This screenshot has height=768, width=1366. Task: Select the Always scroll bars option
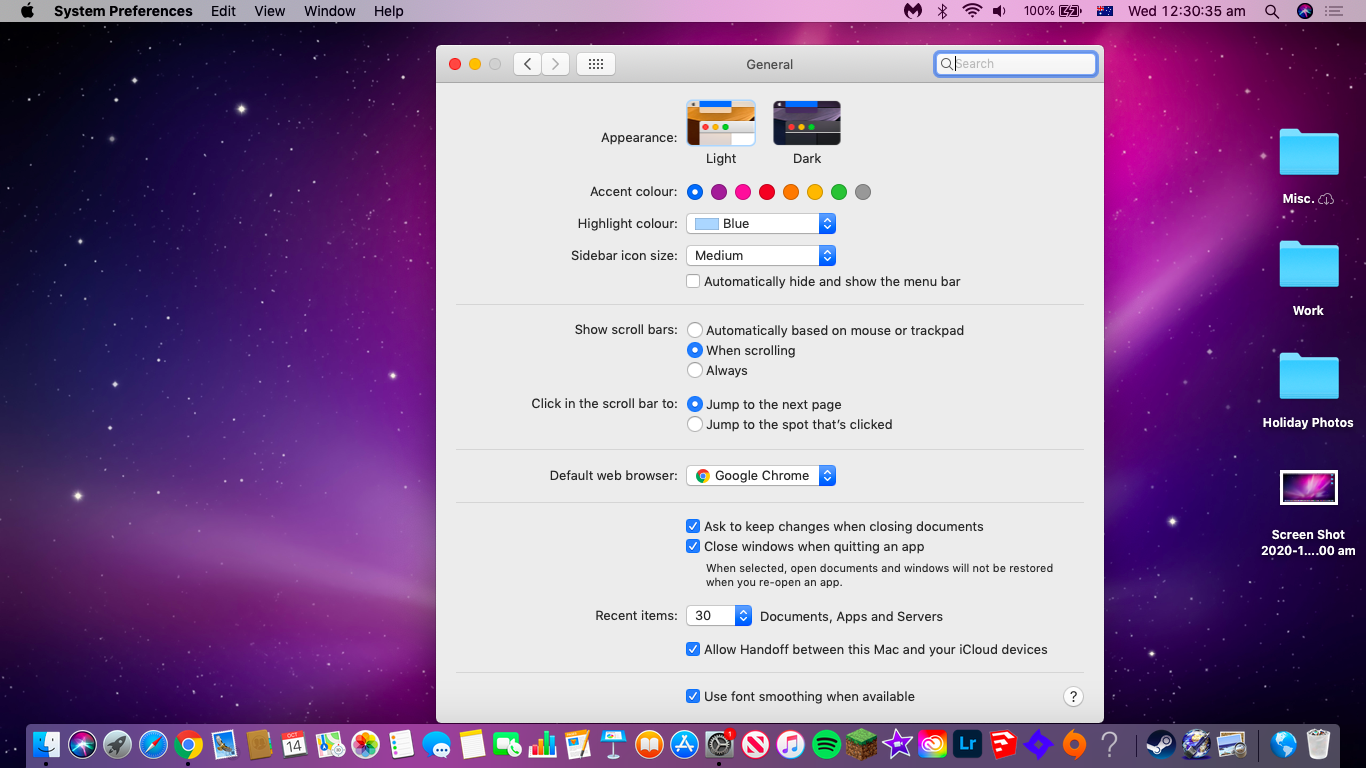pos(695,371)
